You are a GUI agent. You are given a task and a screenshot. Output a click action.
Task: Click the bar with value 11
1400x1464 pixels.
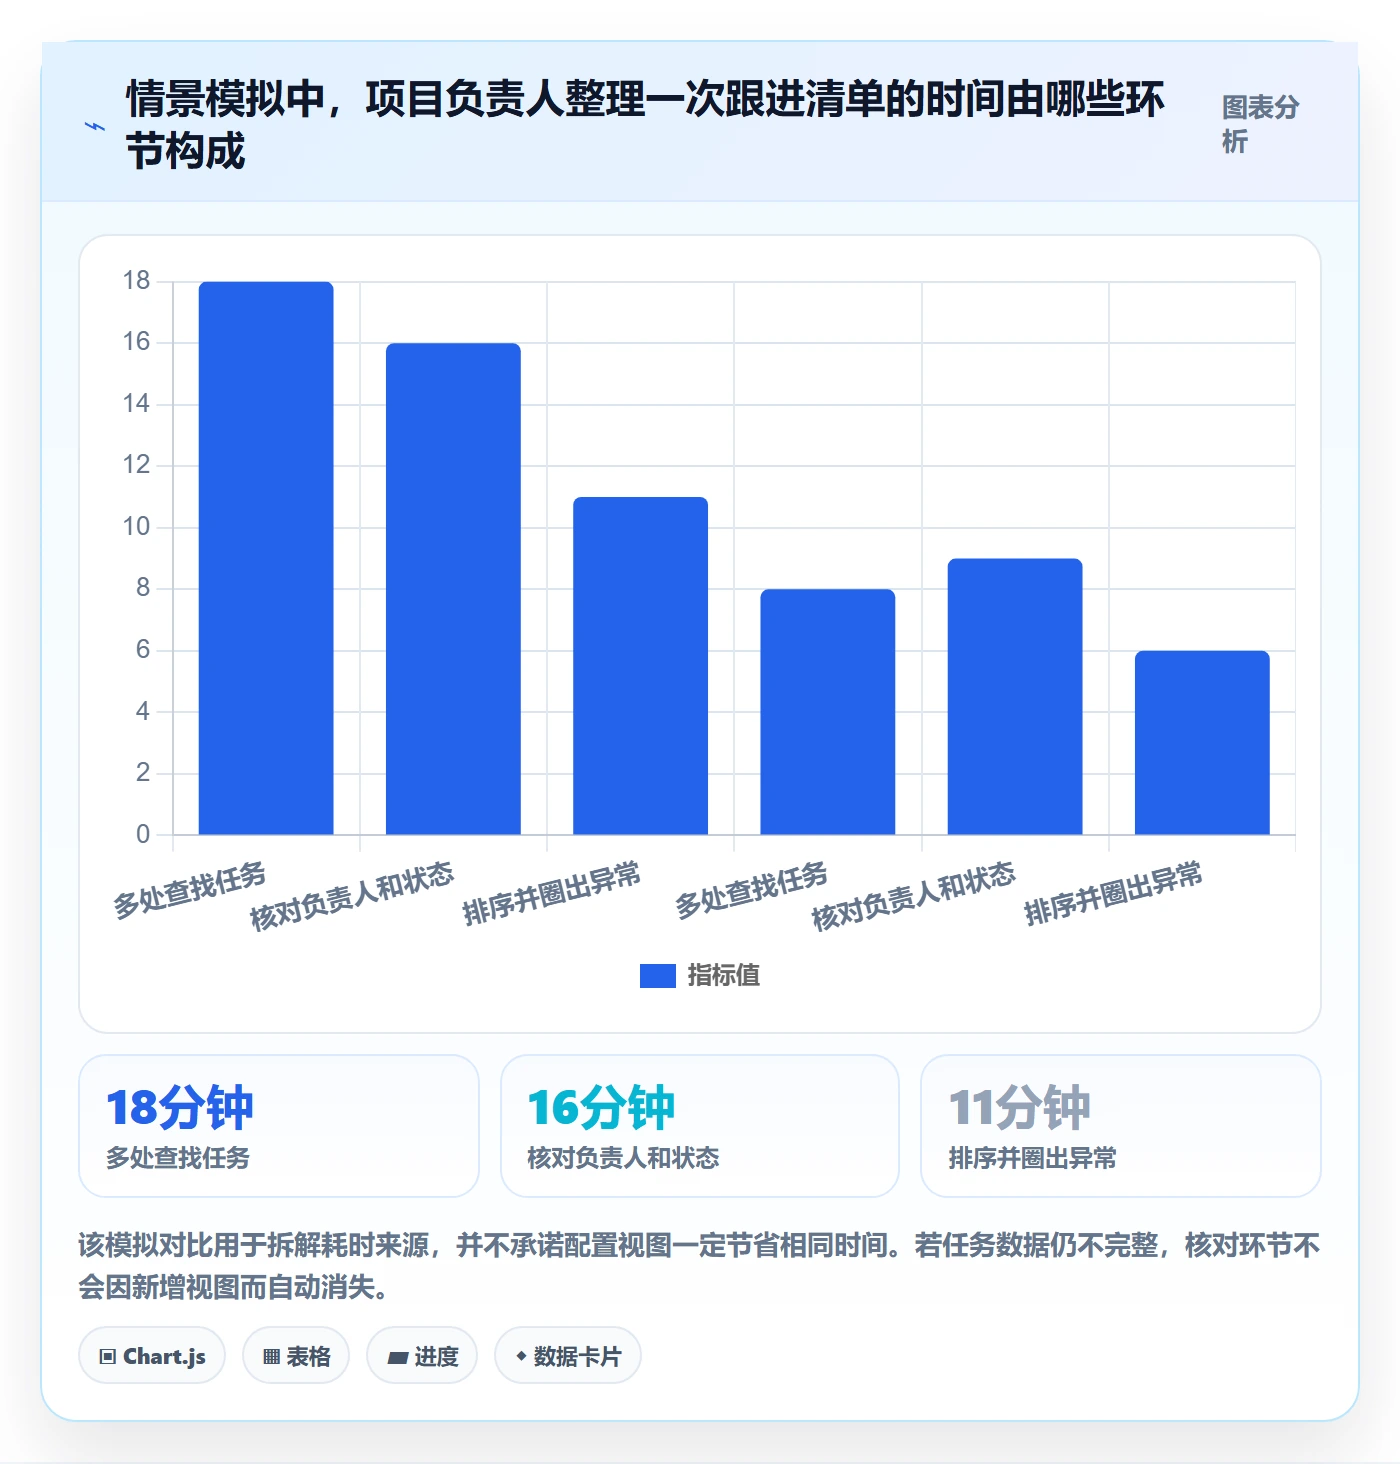pos(640,666)
